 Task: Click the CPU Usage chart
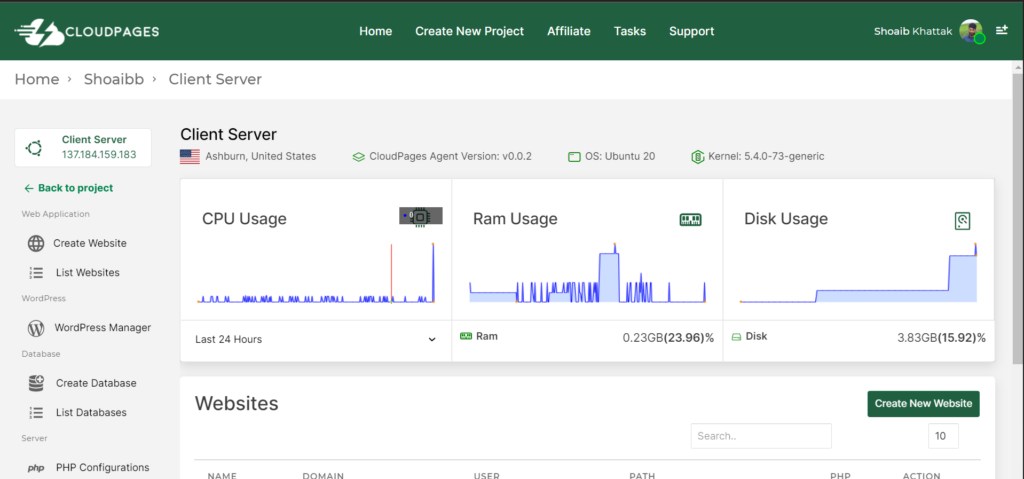(316, 273)
